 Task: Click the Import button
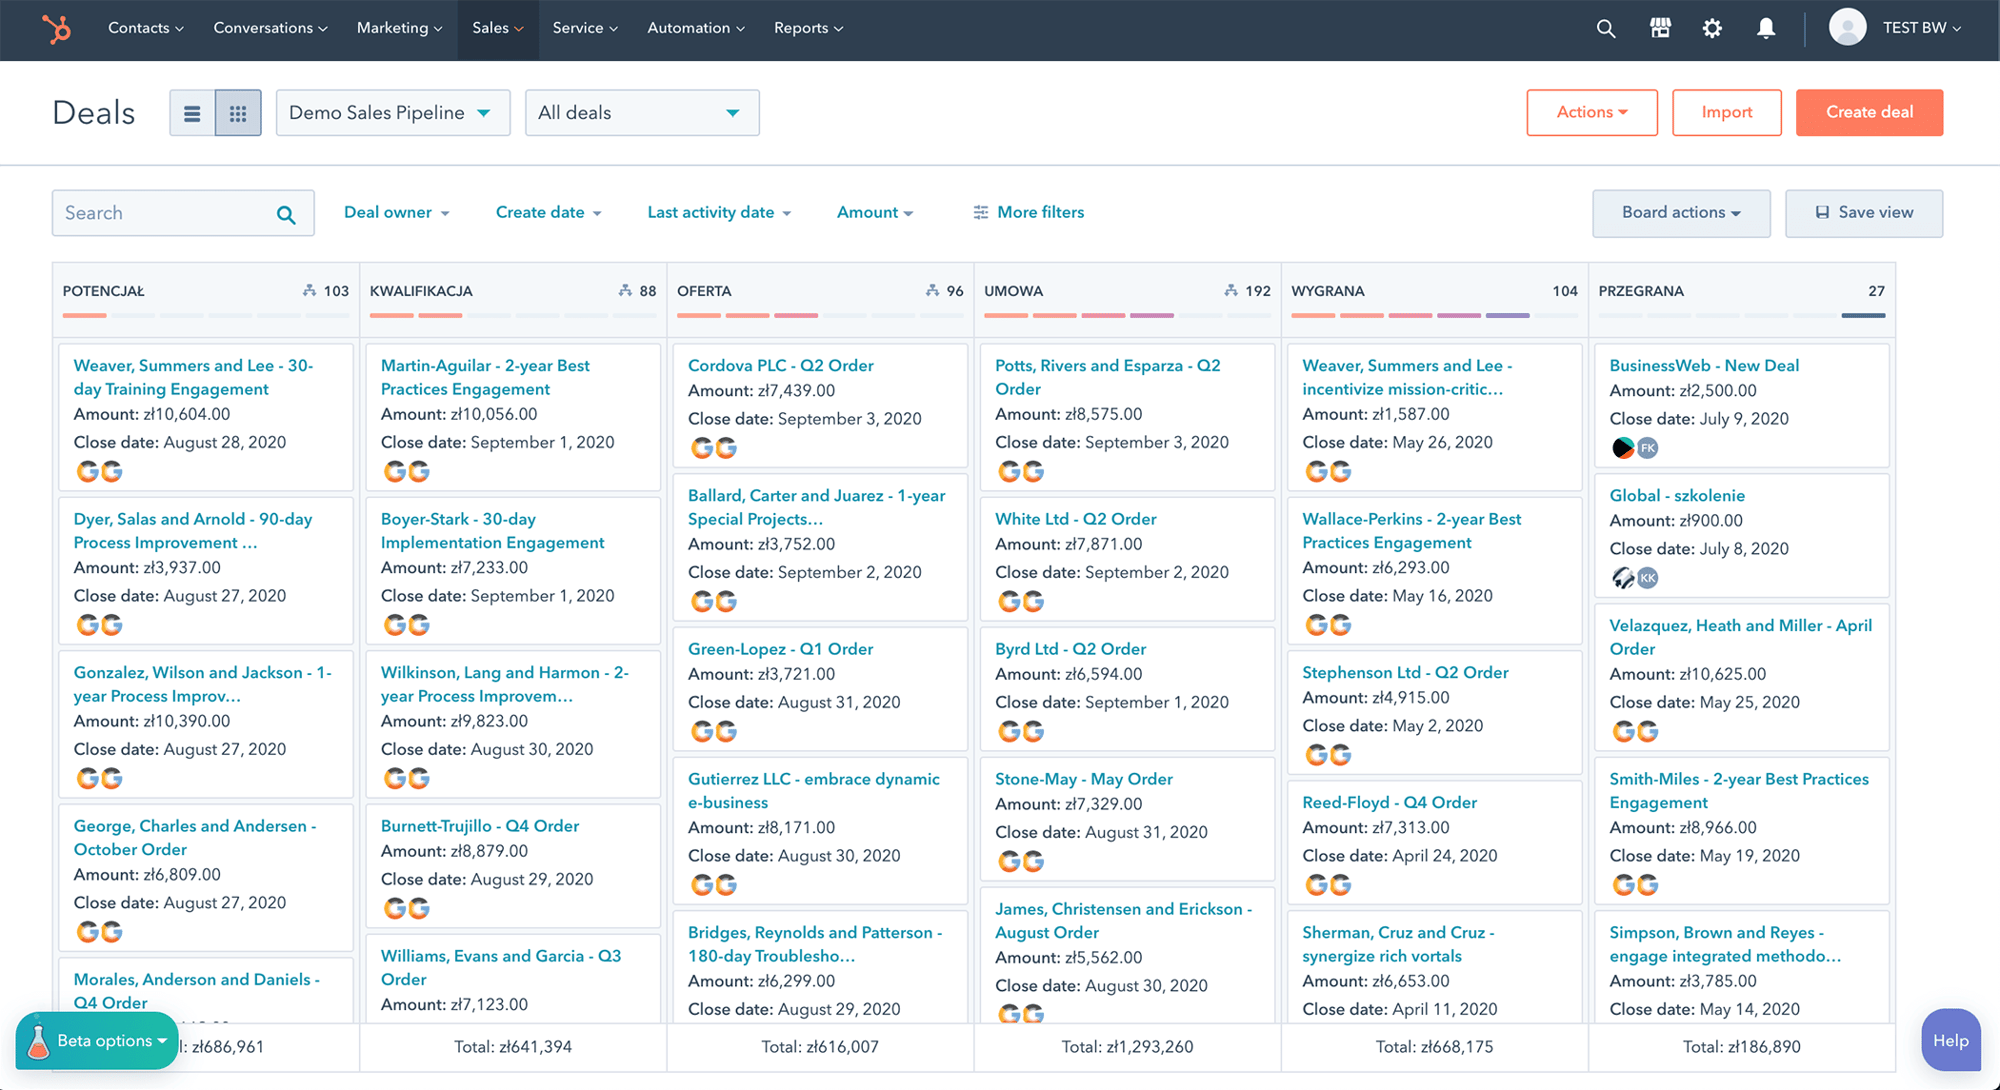pyautogui.click(x=1727, y=112)
